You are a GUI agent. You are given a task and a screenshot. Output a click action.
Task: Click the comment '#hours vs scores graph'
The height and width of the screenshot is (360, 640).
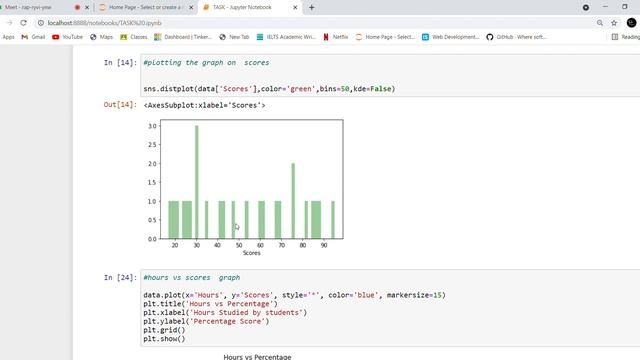(191, 278)
